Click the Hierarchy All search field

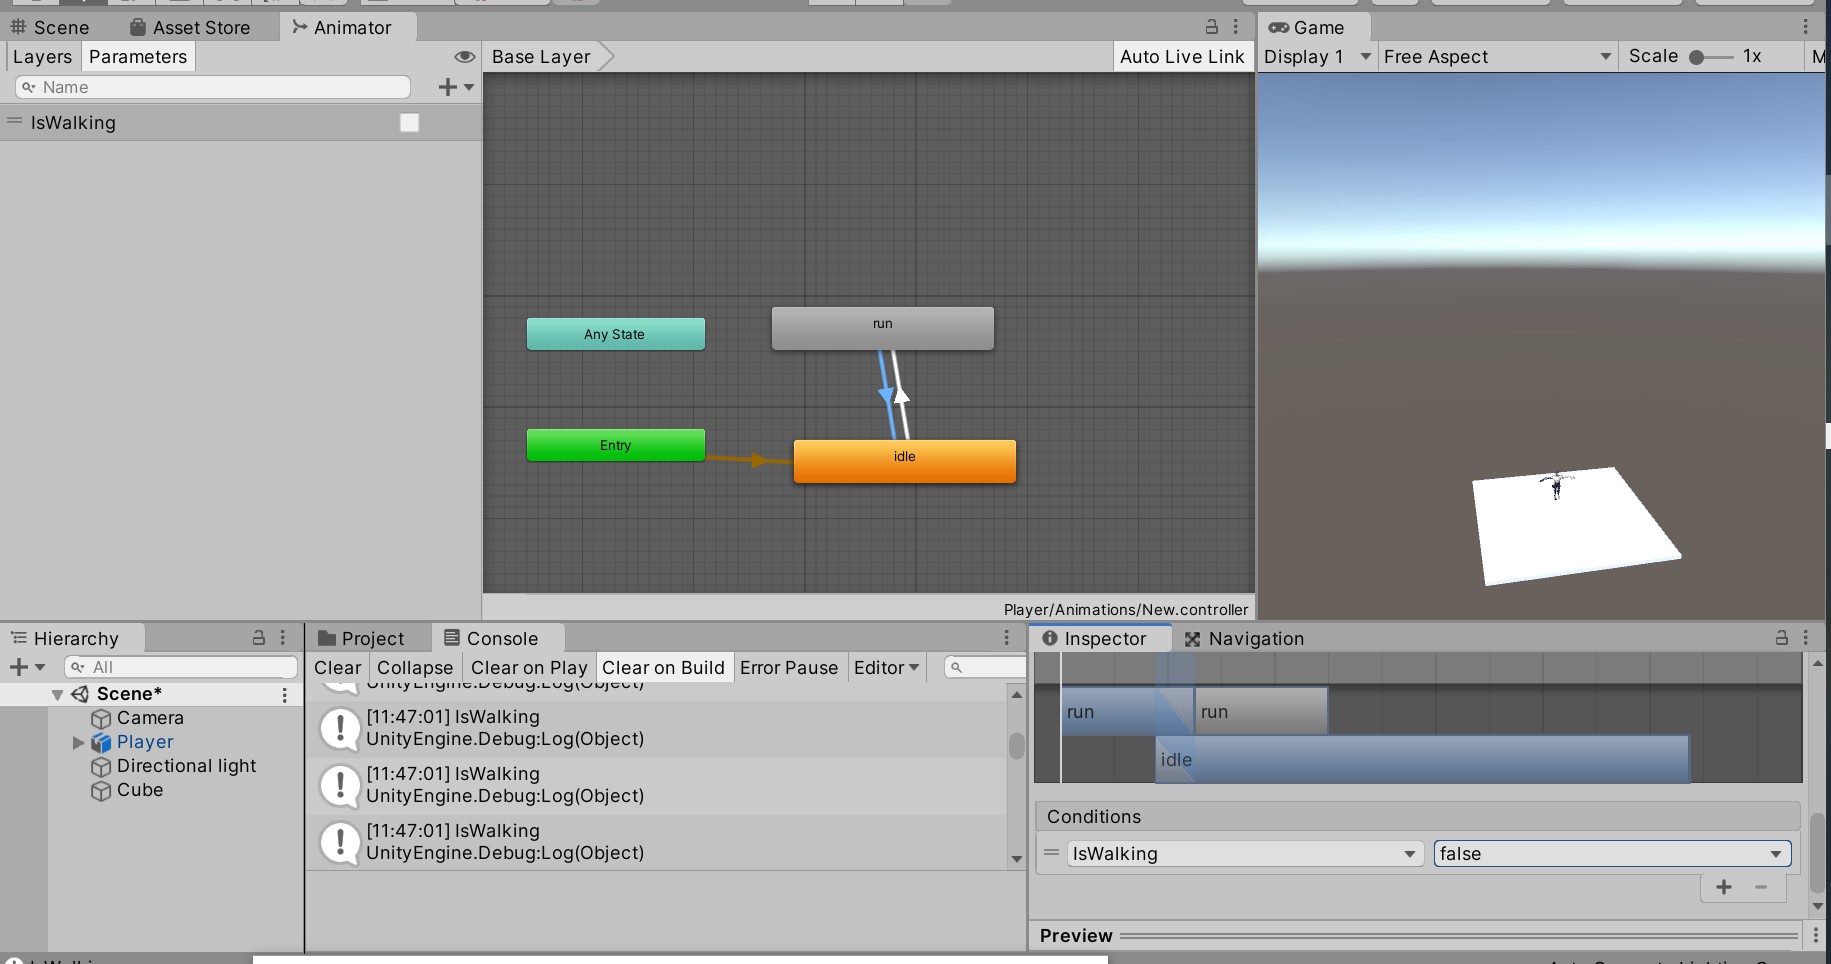(x=181, y=667)
